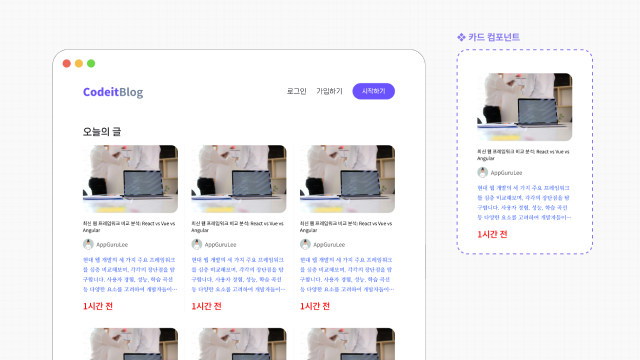Click second card's author avatar icon

[x=197, y=244]
